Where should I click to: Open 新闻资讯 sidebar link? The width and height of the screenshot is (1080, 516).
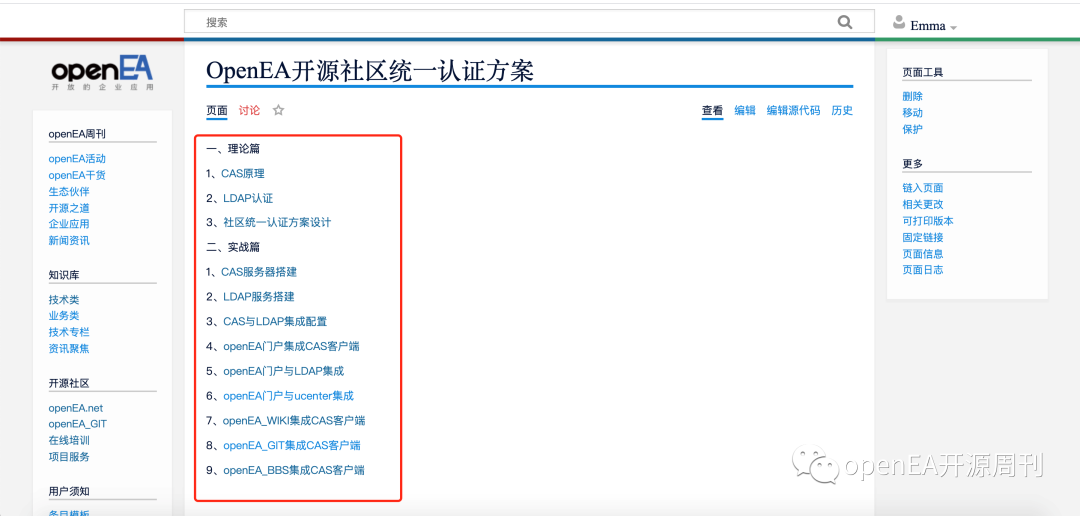[69, 240]
